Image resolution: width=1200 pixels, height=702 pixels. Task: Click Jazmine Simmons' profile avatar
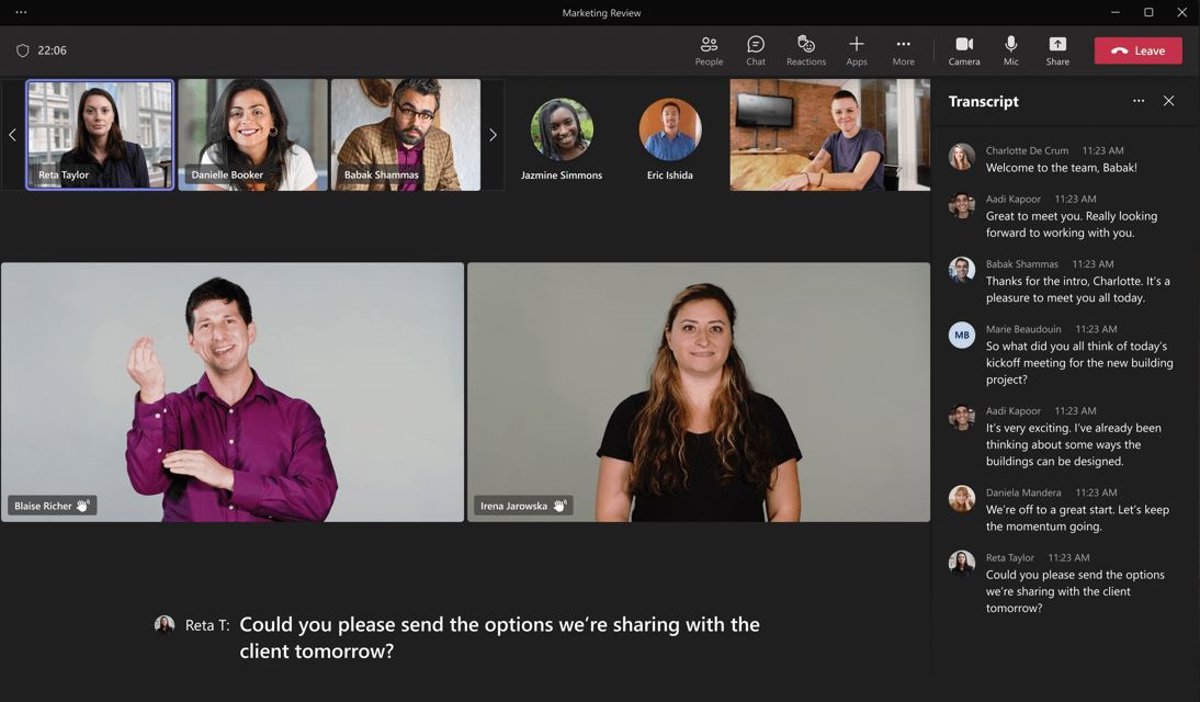point(561,130)
